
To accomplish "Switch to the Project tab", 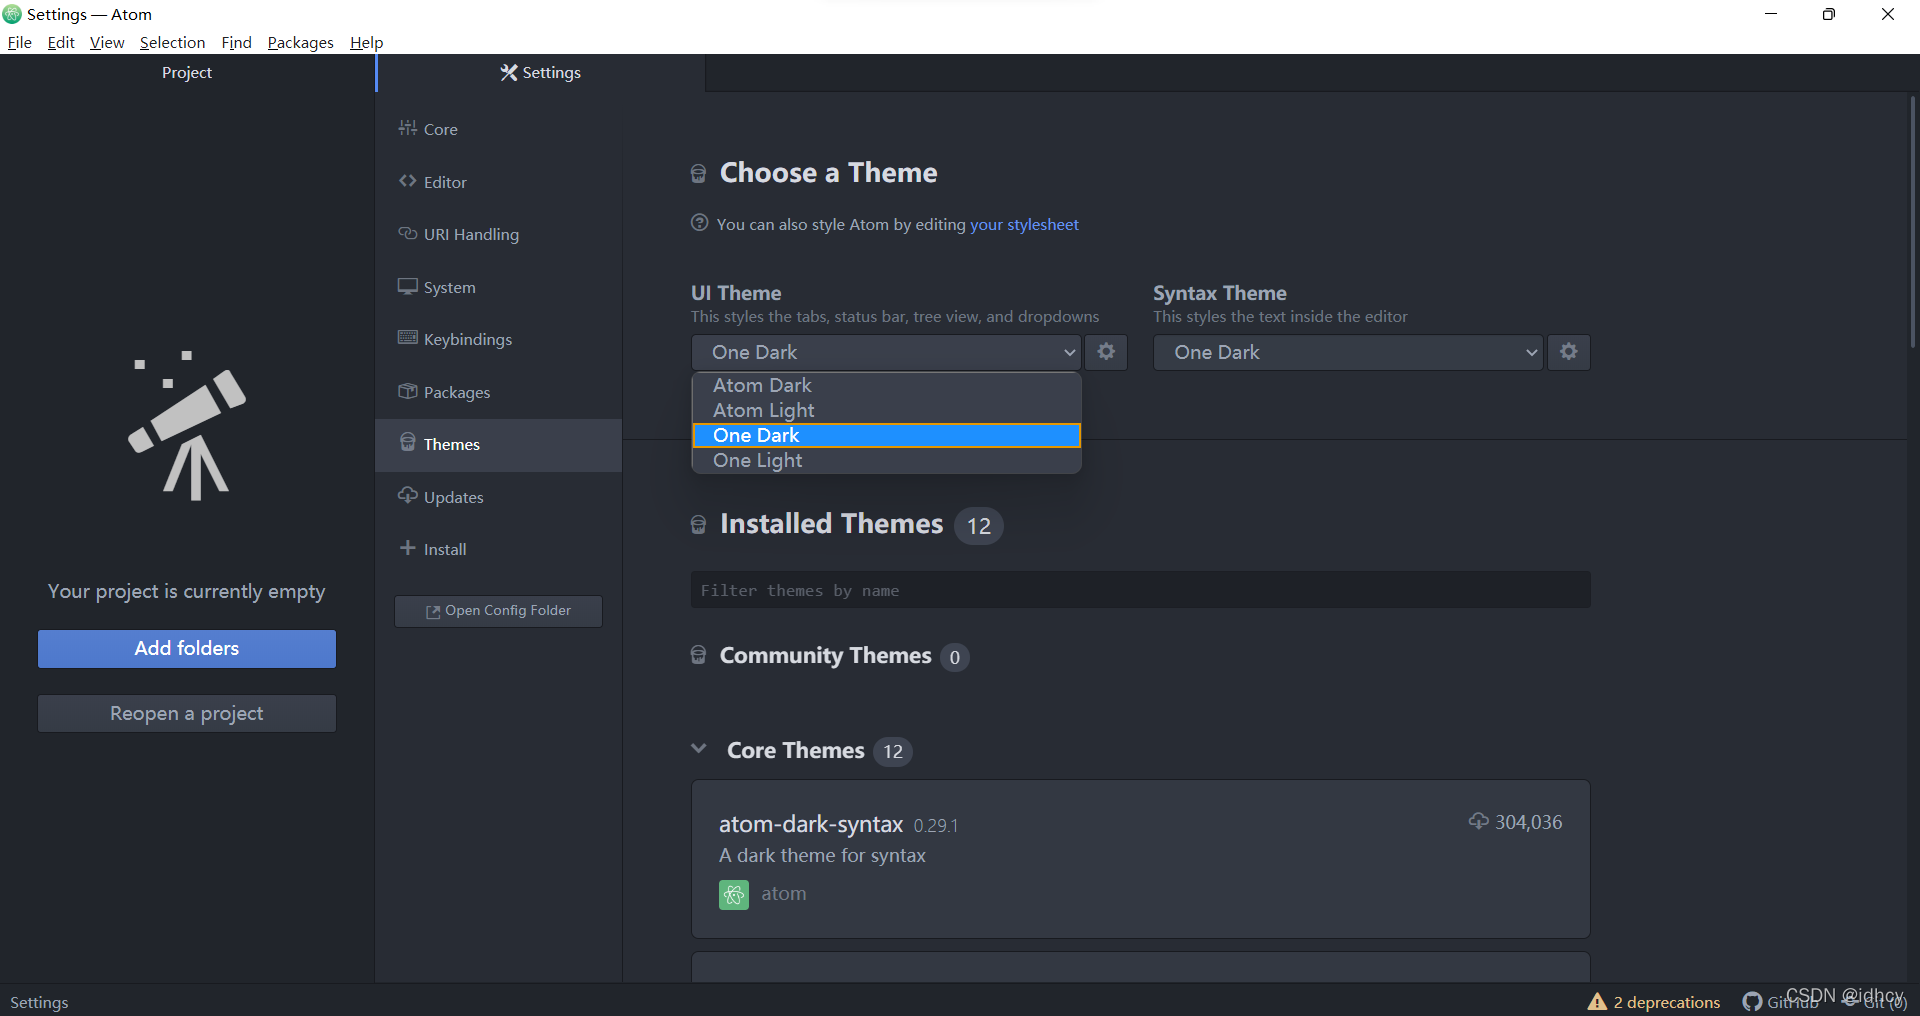I will [187, 73].
